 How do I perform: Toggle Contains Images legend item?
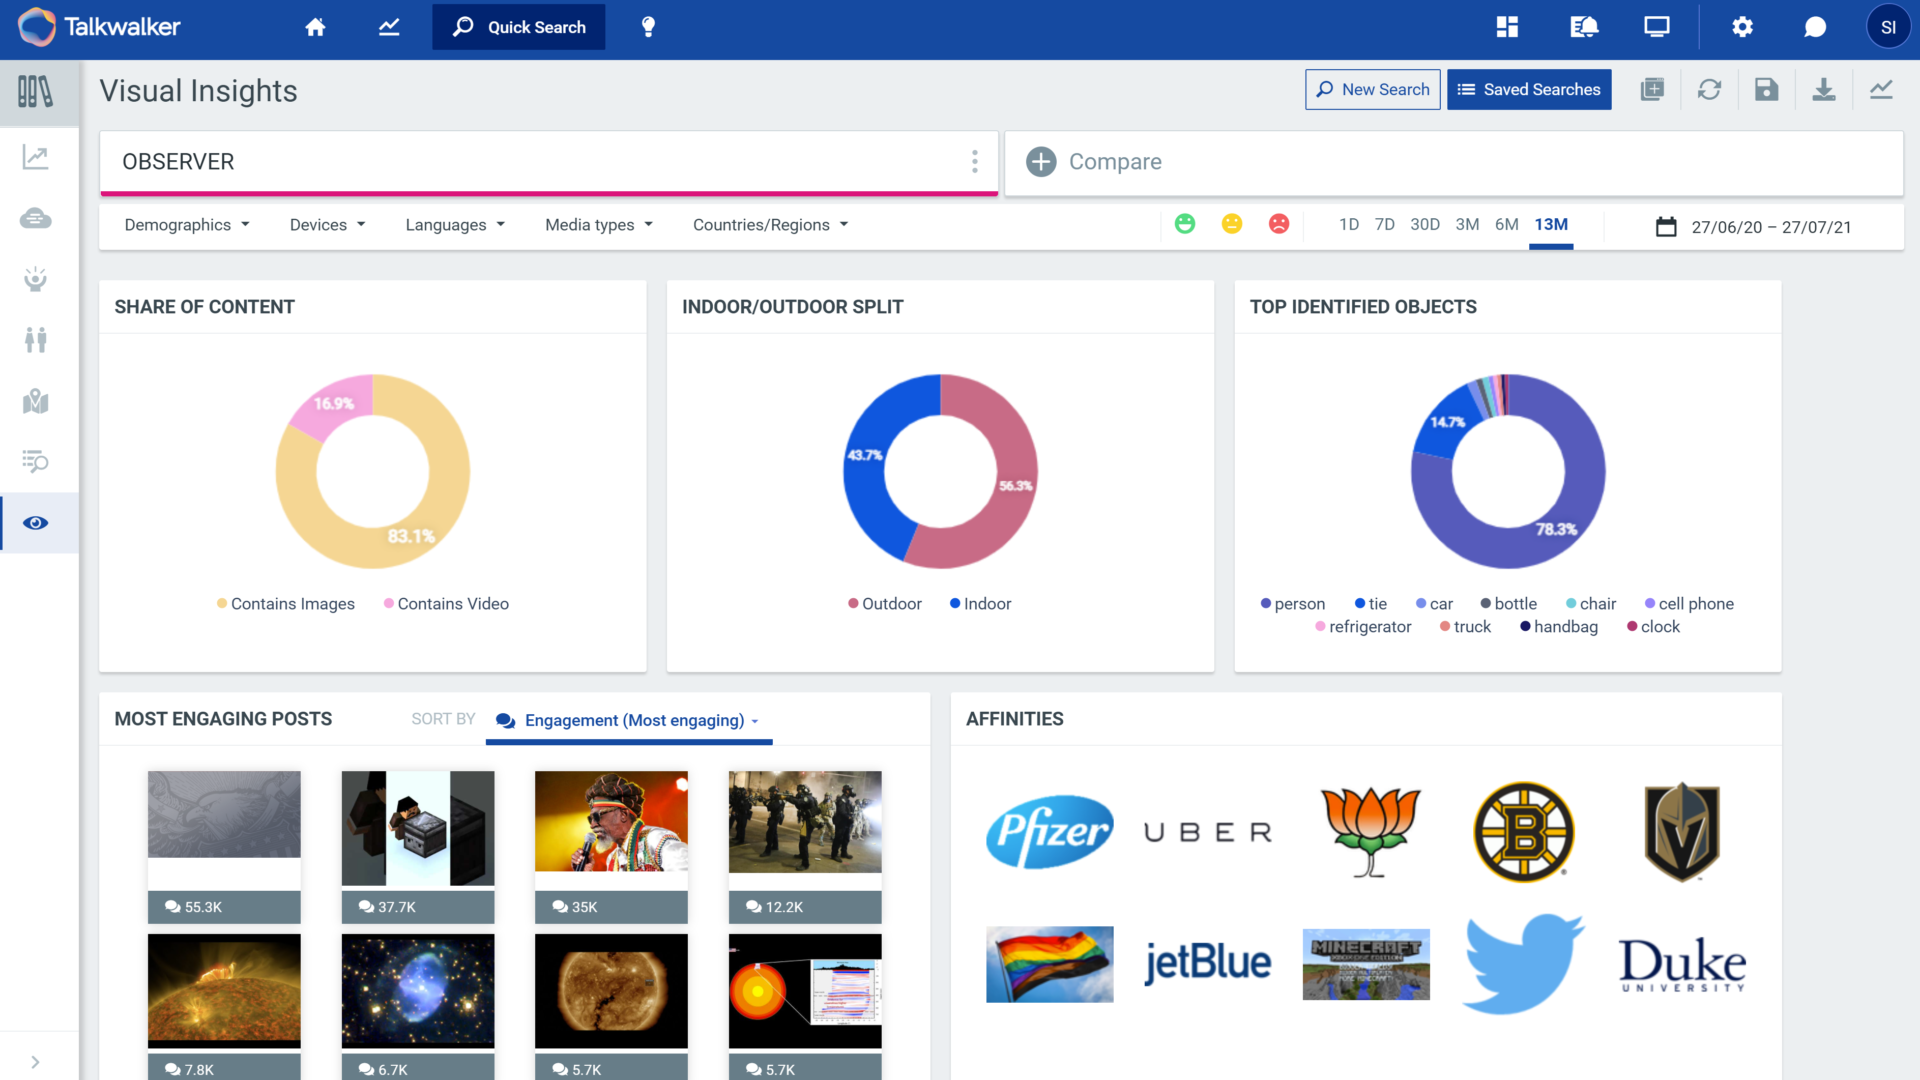coord(286,604)
